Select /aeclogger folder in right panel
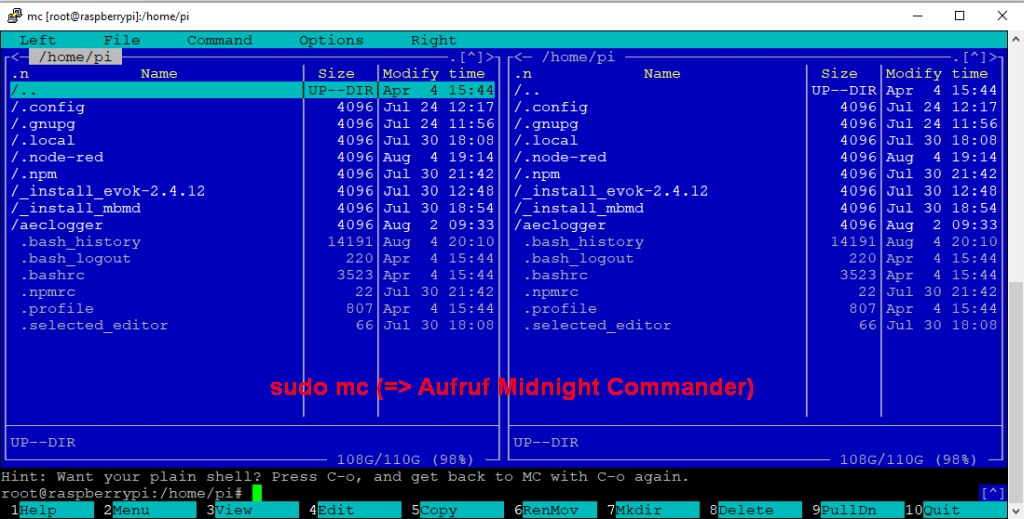The width and height of the screenshot is (1024, 519). pyautogui.click(x=756, y=225)
